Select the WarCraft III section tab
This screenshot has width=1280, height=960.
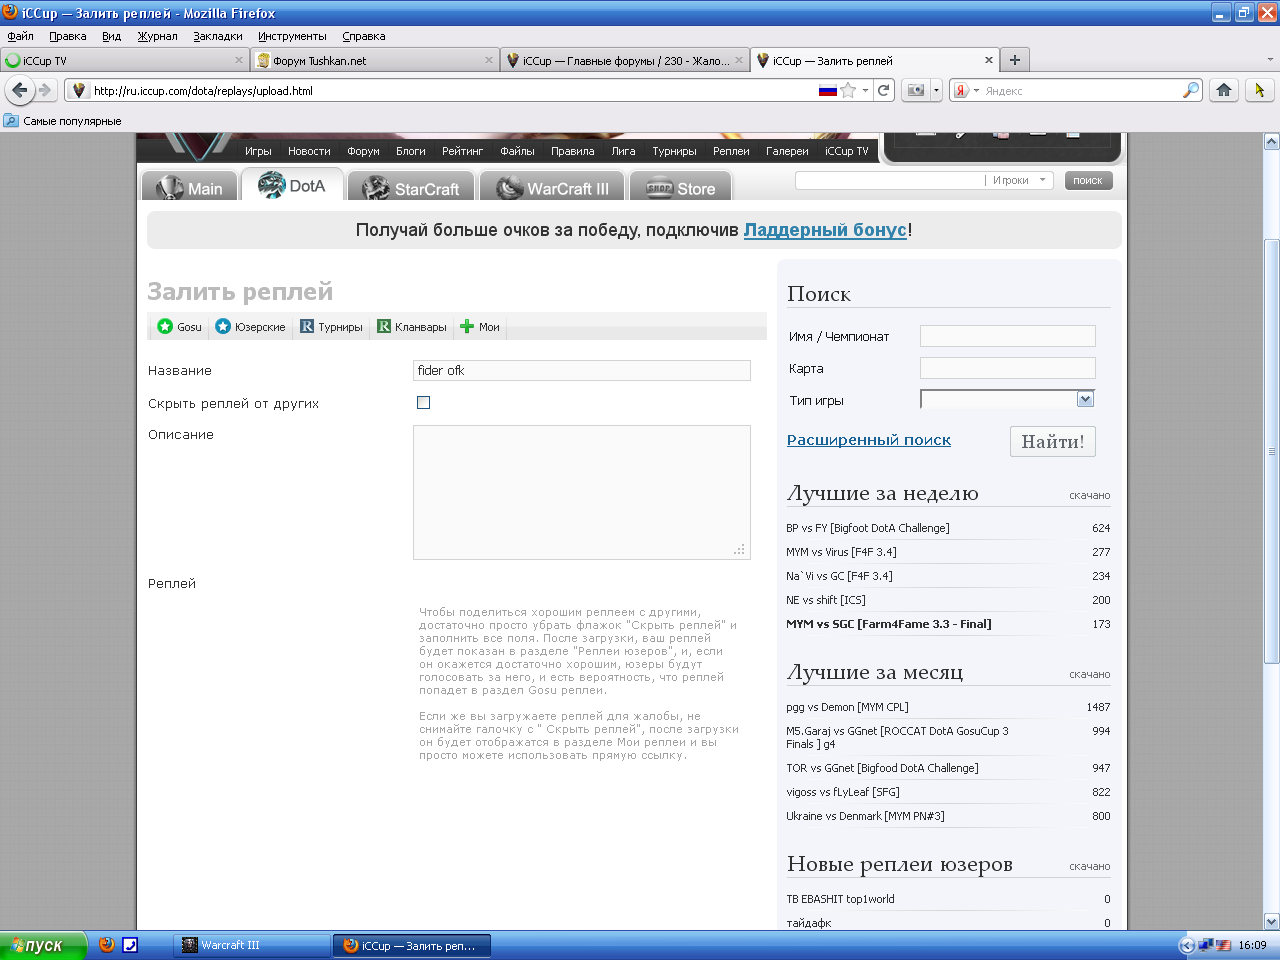[552, 188]
